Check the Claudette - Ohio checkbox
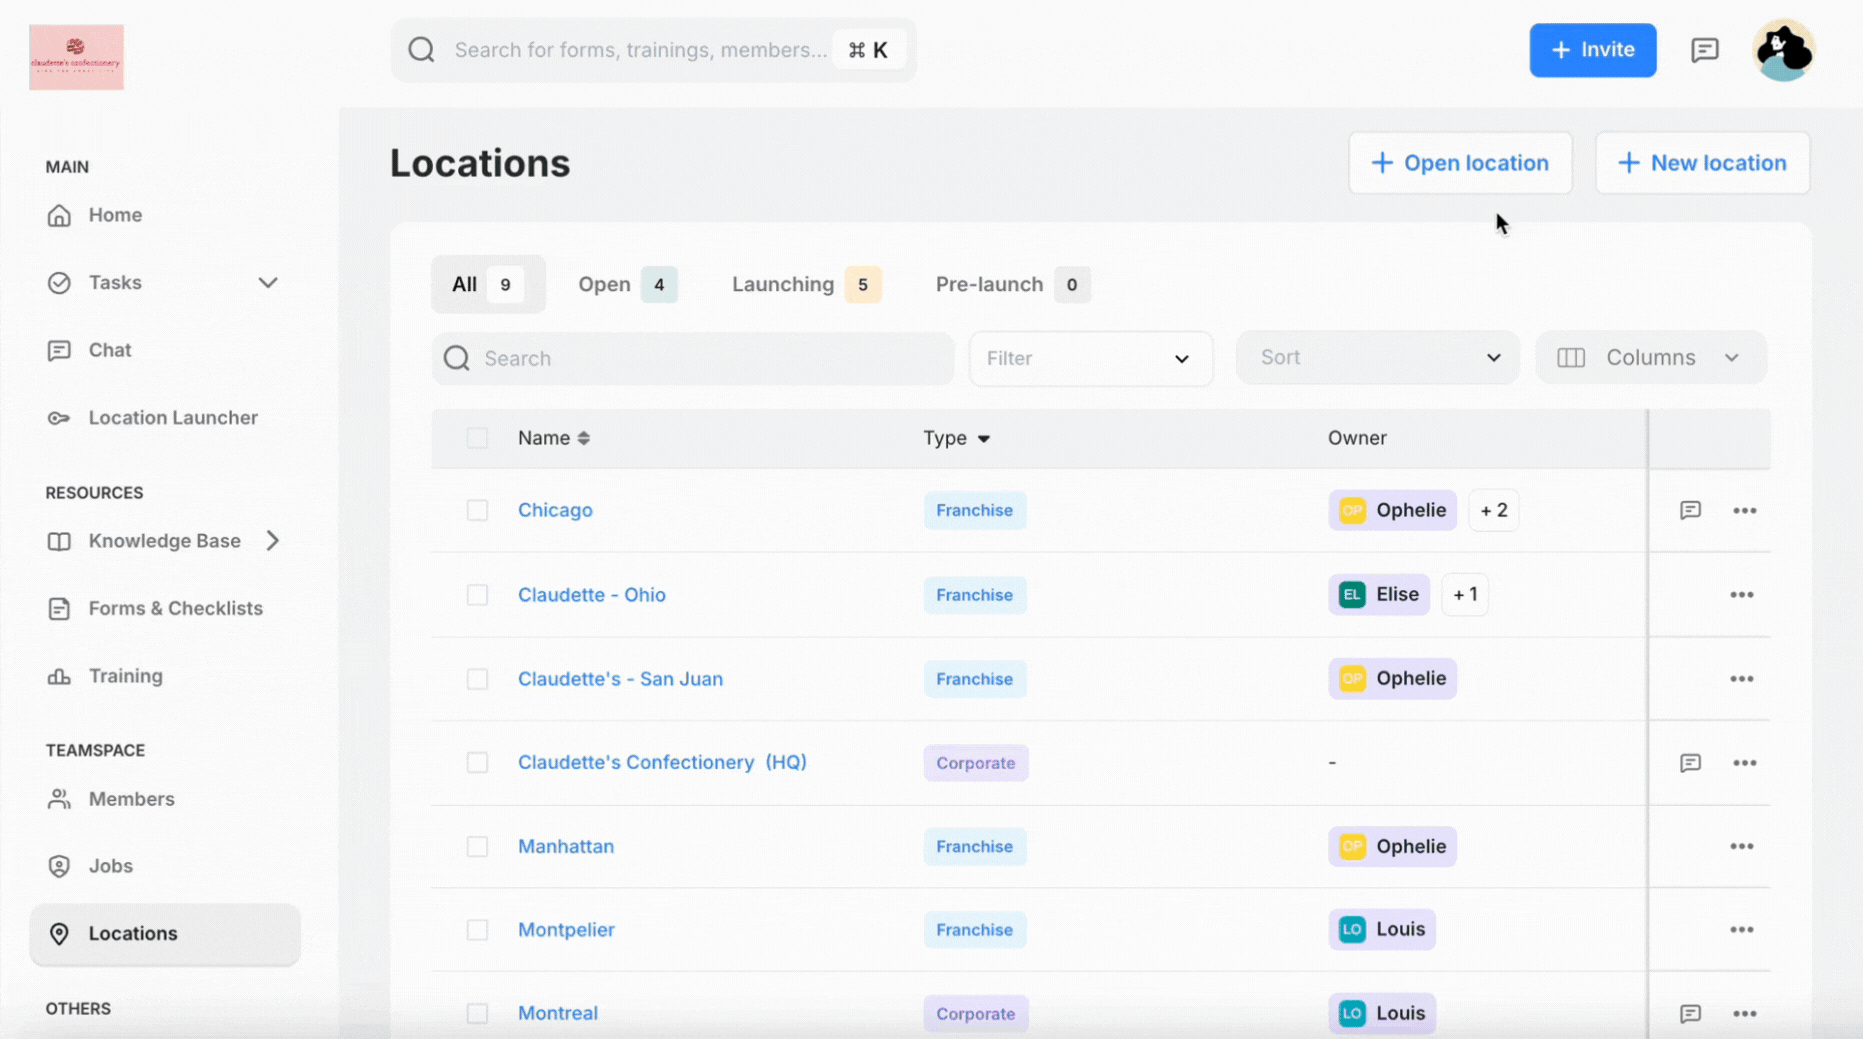The width and height of the screenshot is (1863, 1039). [477, 595]
